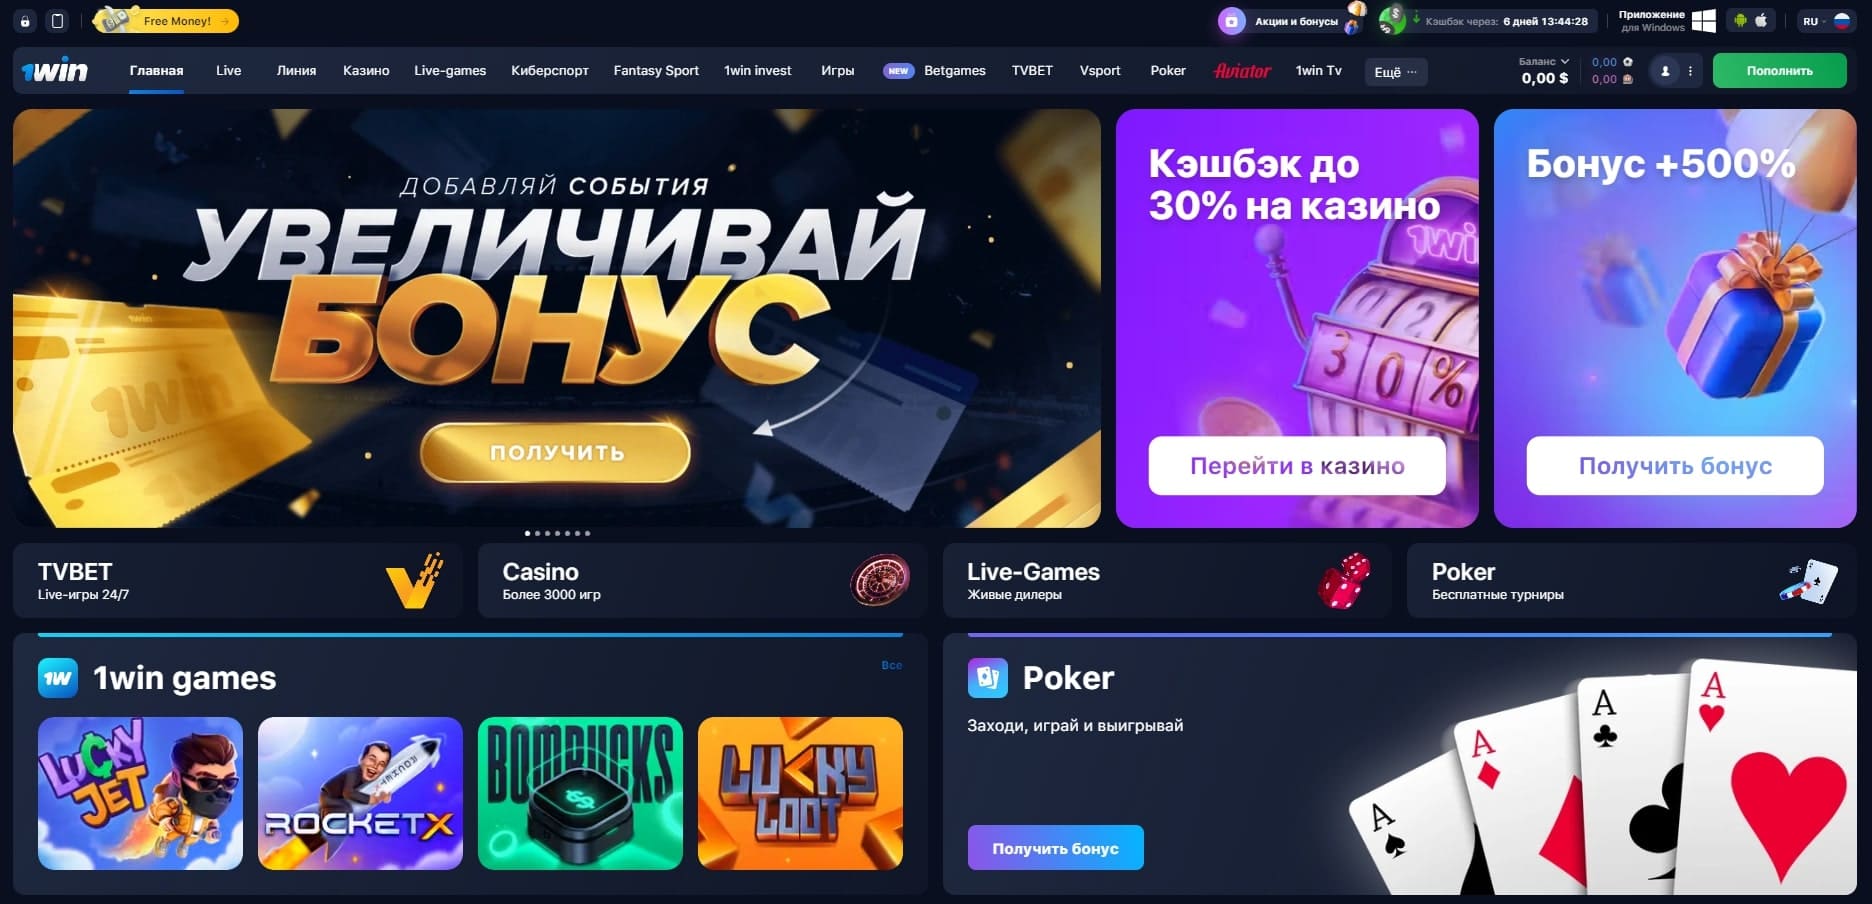Image resolution: width=1872 pixels, height=904 pixels.
Task: Click the Apple app download icon
Action: coord(1761,20)
